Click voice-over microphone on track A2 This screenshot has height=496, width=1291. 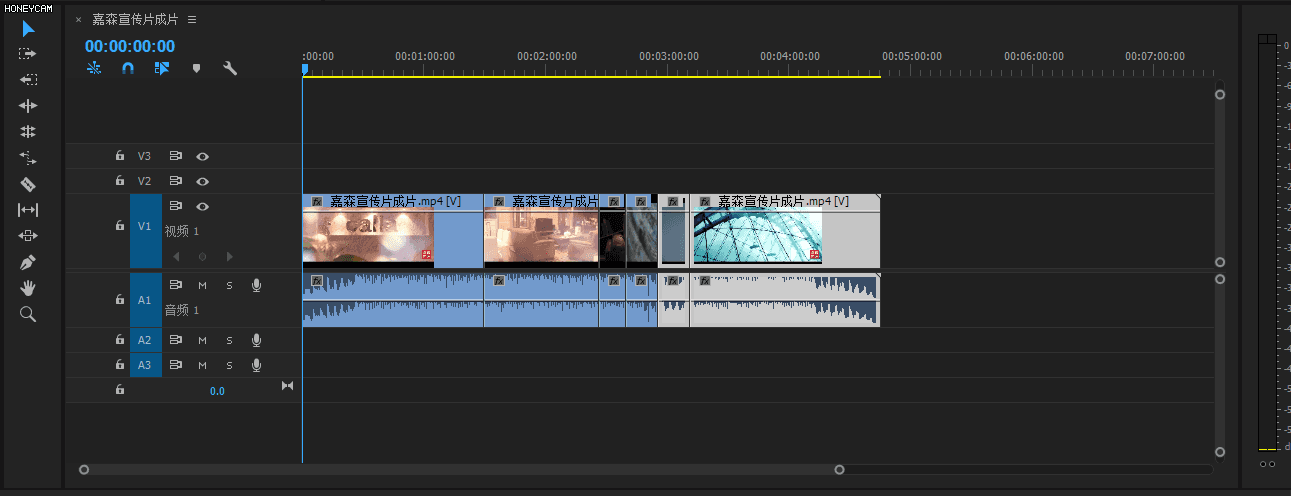coord(256,340)
